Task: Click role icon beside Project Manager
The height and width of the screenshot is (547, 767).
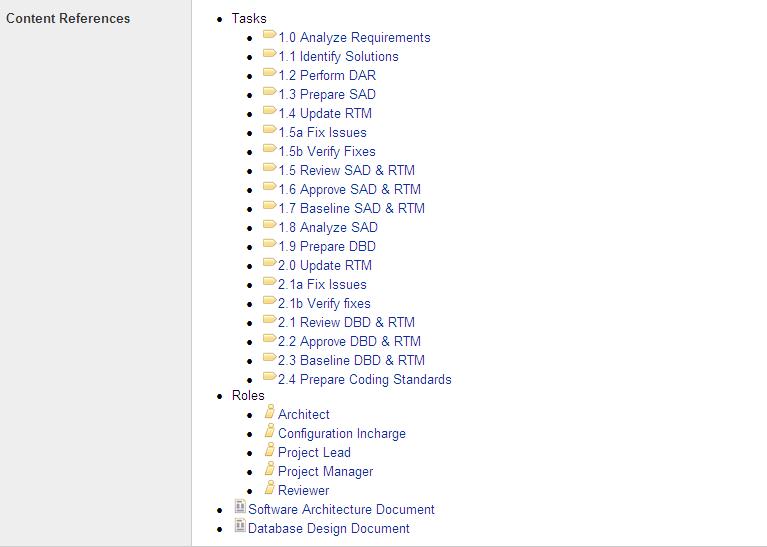Action: (x=270, y=469)
